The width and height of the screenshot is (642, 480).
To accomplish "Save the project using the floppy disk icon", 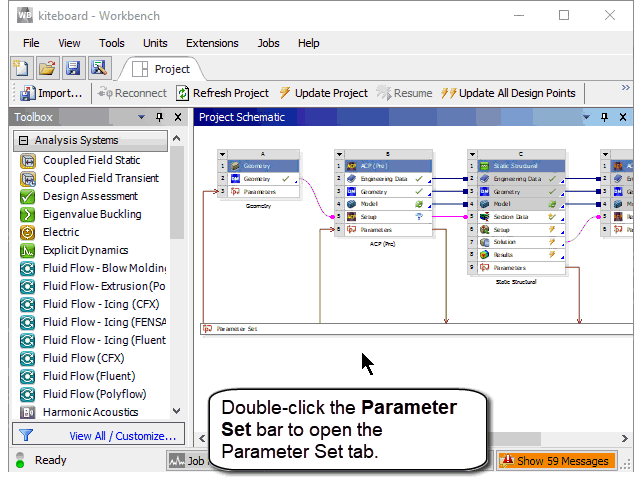I will [73, 68].
